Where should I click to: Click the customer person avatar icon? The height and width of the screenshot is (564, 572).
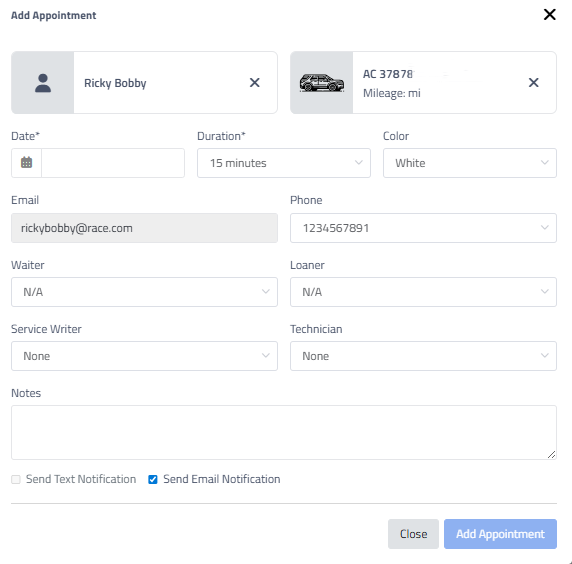[x=43, y=83]
